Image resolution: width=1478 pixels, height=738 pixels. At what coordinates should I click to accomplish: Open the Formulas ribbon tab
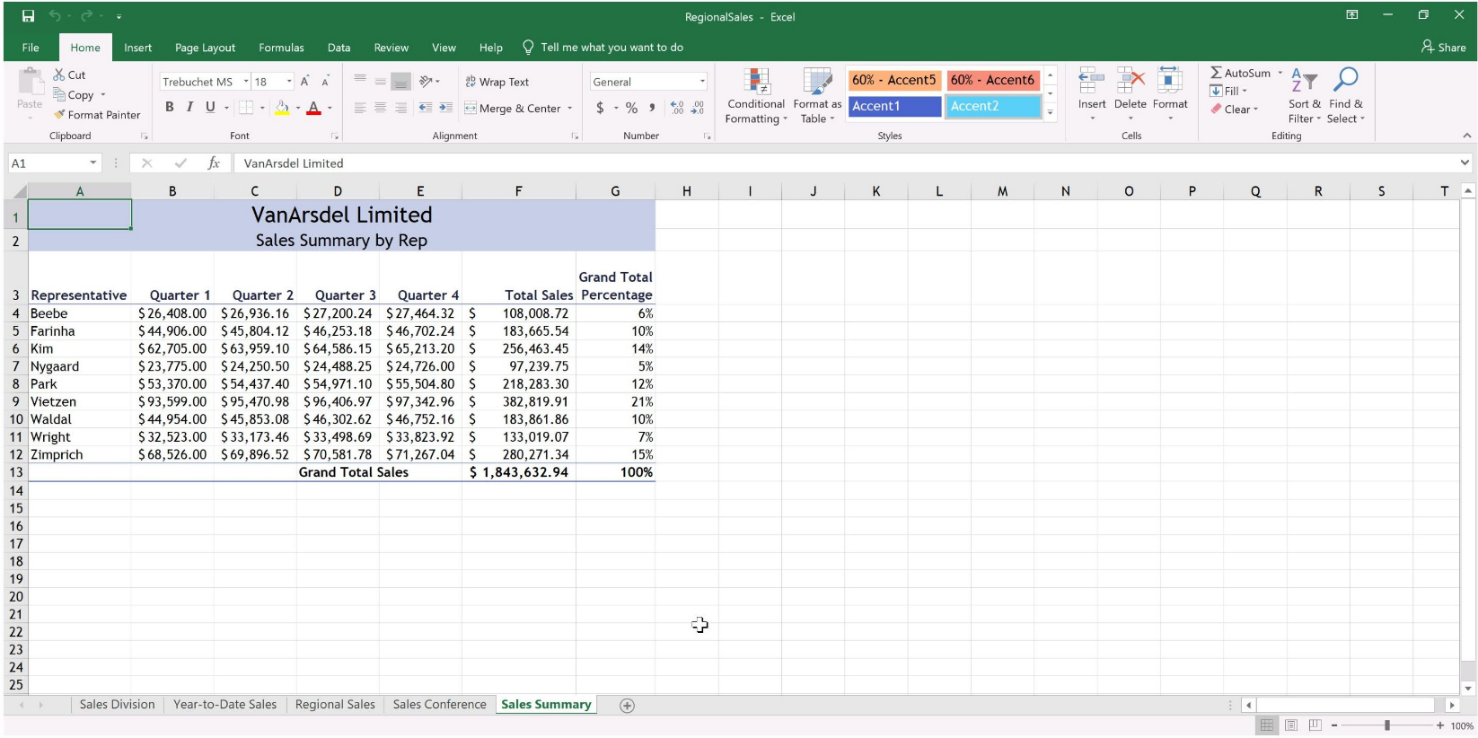point(281,47)
